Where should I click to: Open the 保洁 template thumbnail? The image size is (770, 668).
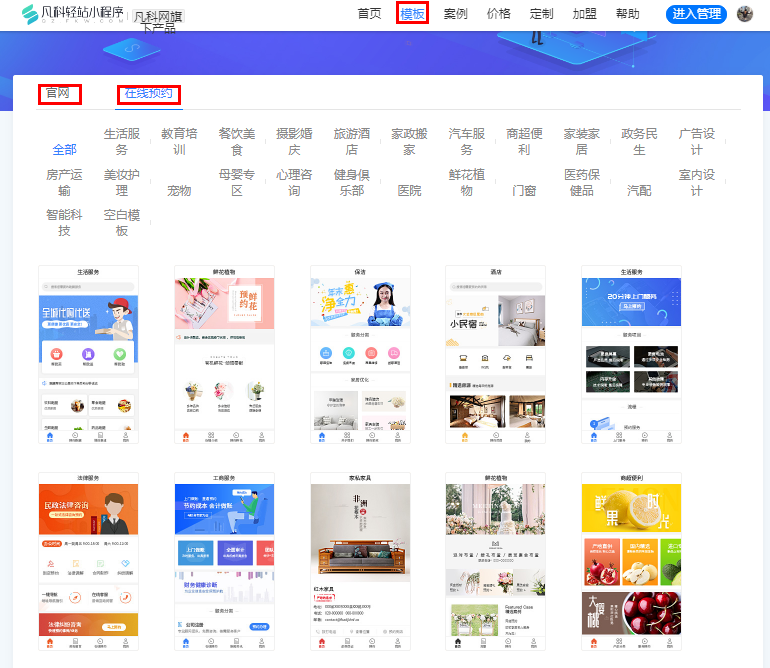click(359, 355)
